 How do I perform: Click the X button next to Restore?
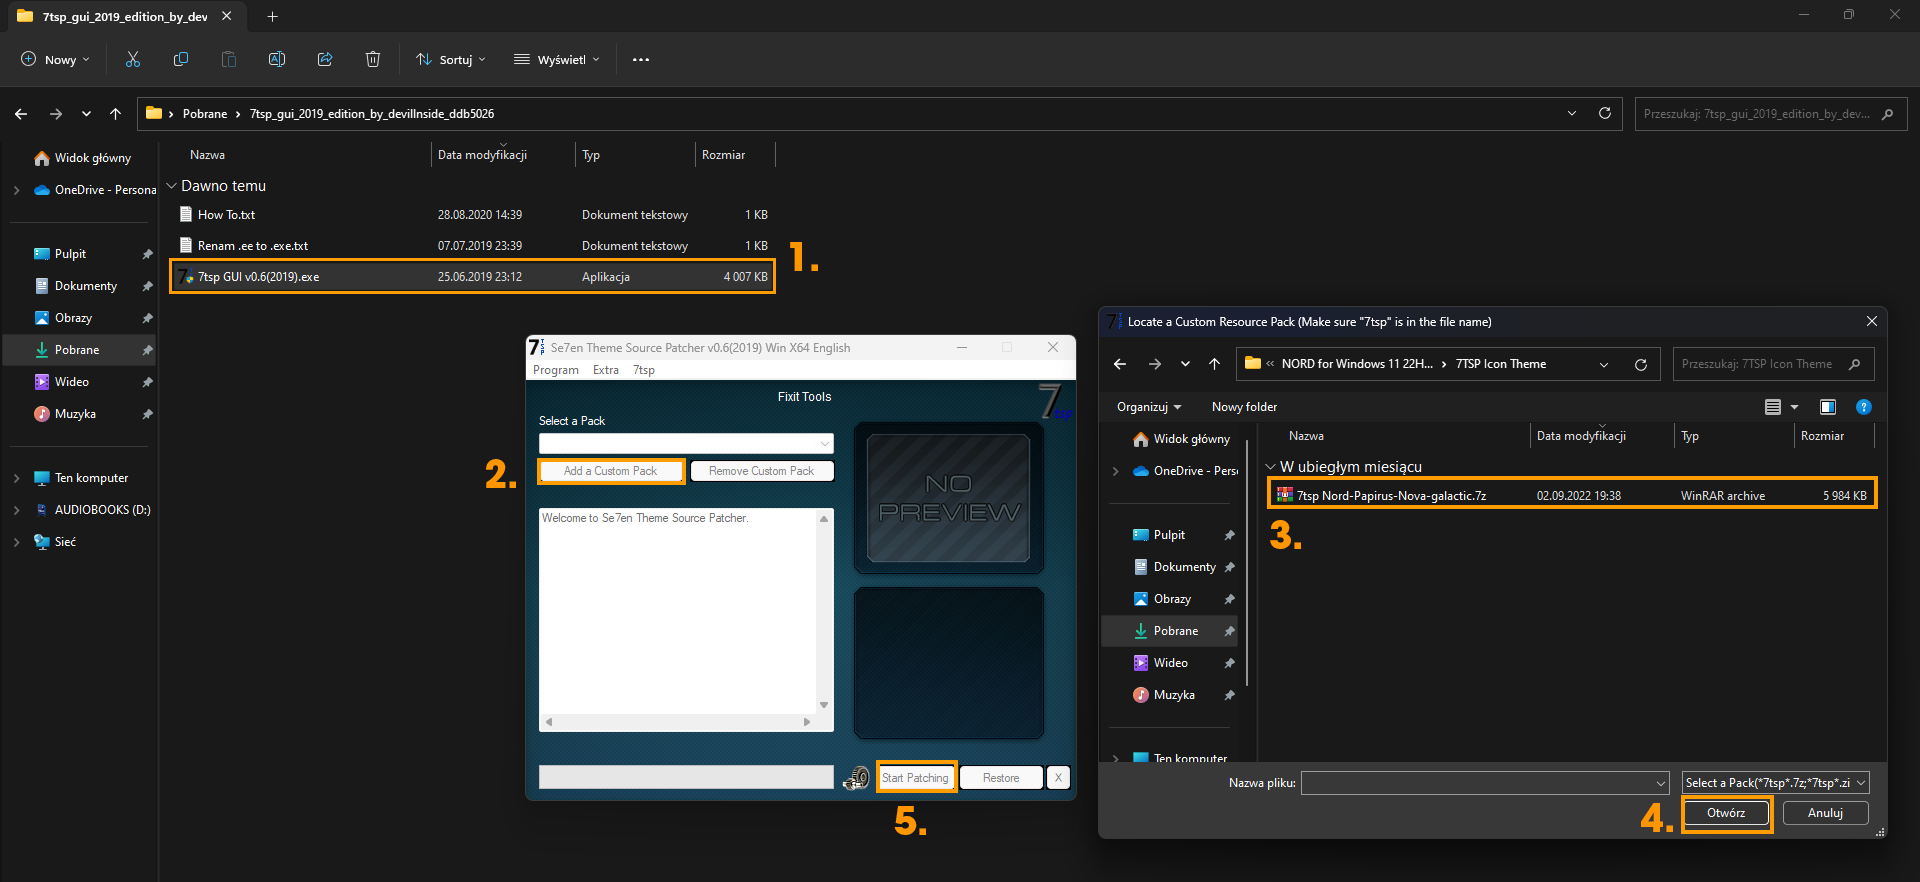coord(1058,778)
